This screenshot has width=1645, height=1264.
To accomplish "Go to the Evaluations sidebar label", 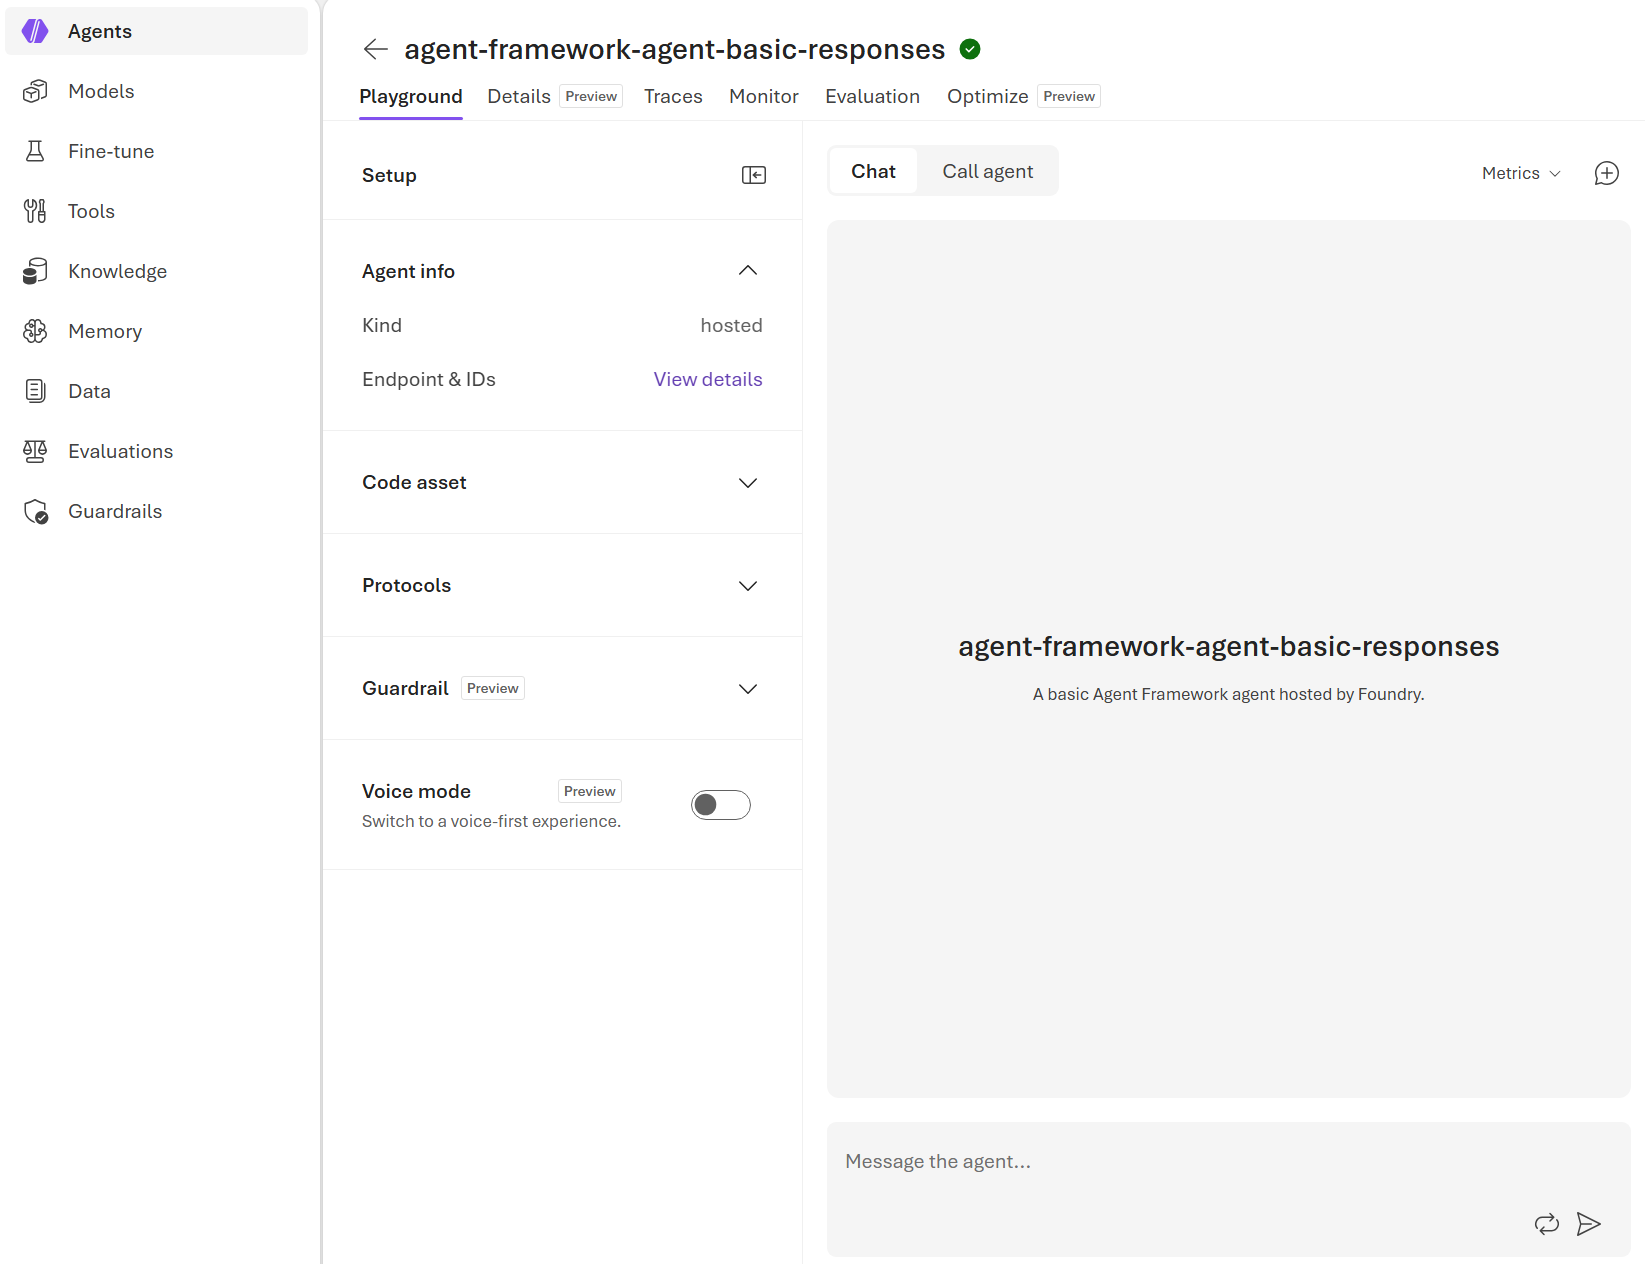I will pos(121,451).
